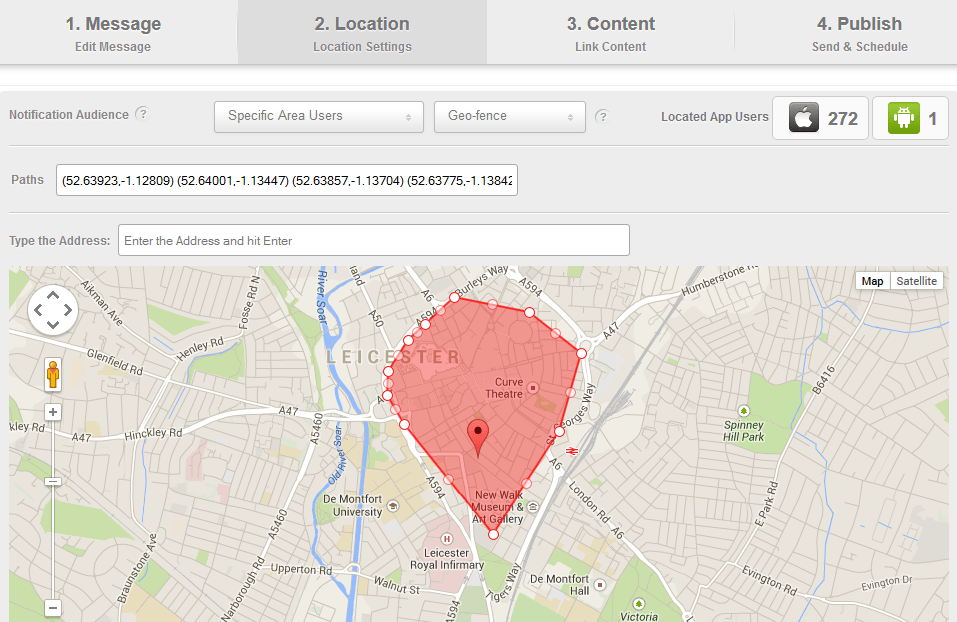Screen dimensions: 957x622
Task: Expand the Geo-fence dropdown
Action: (x=509, y=116)
